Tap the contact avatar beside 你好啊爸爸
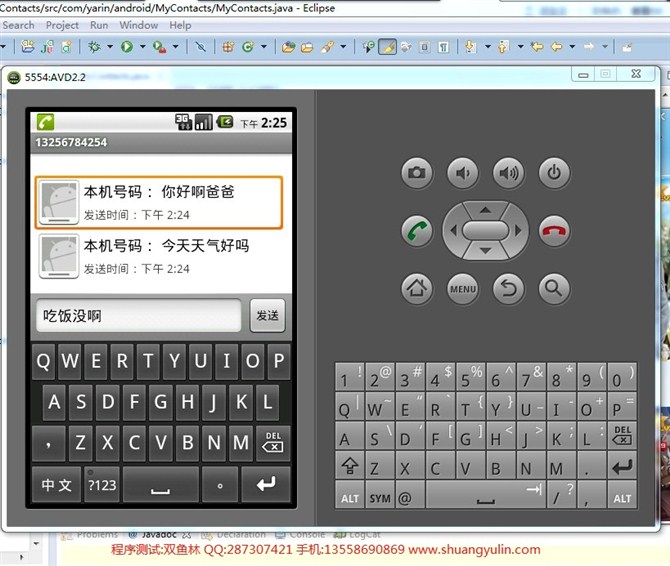 click(59, 202)
